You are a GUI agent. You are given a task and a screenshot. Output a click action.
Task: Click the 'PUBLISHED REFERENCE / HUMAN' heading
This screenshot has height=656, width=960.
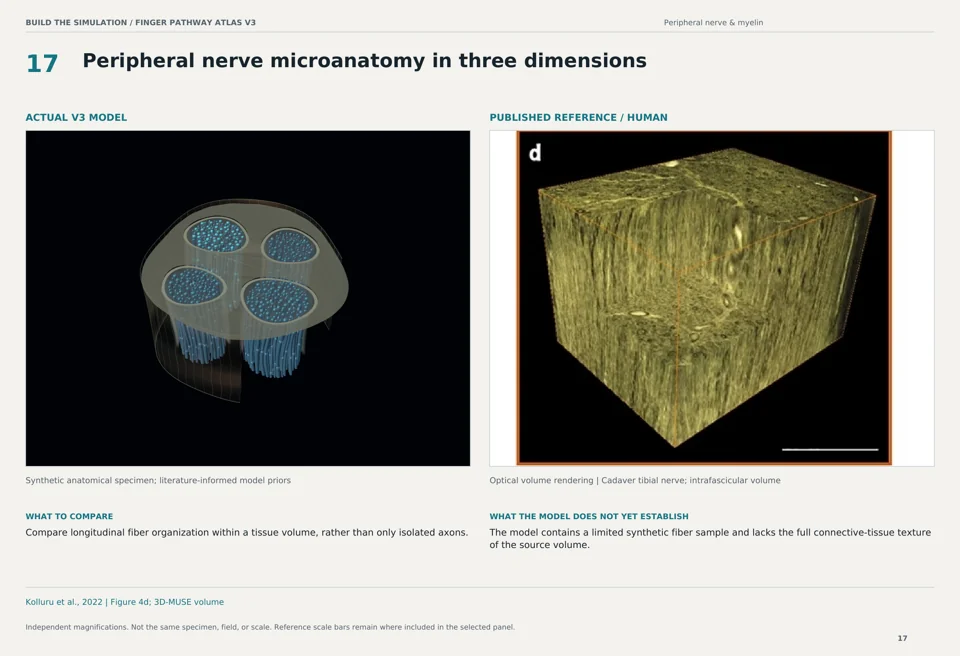578,118
